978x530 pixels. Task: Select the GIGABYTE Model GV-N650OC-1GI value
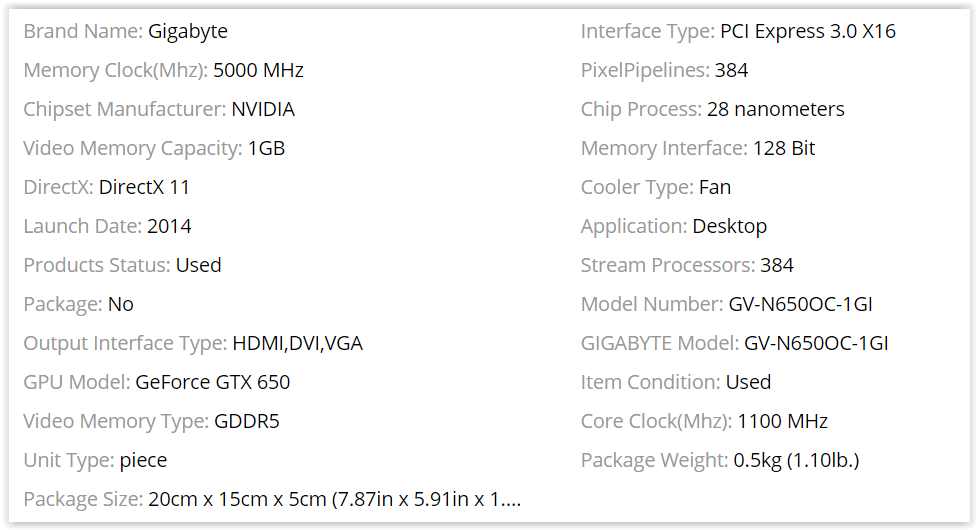816,344
